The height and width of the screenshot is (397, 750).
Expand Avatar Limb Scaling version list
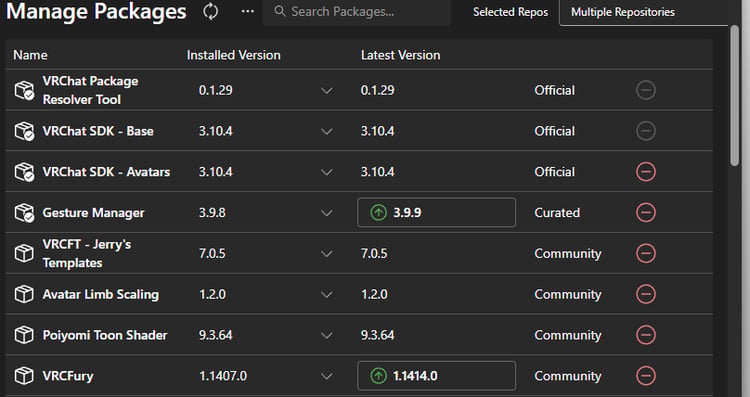tap(327, 295)
